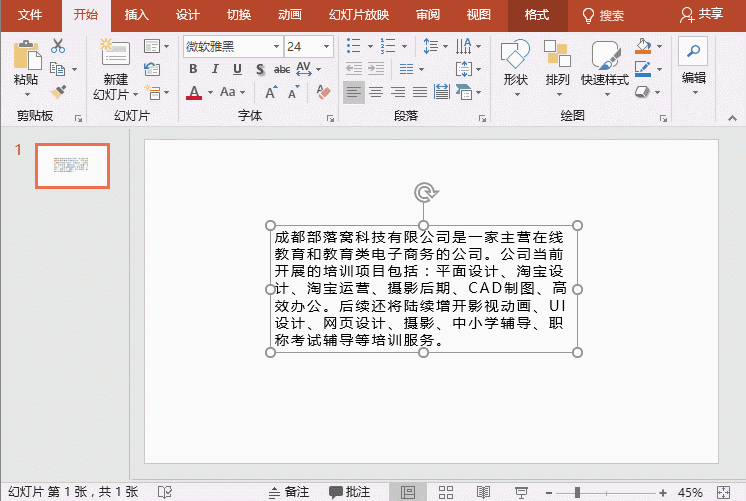Click the Cut scissors icon
Screen dimensions: 746x501
tap(58, 46)
